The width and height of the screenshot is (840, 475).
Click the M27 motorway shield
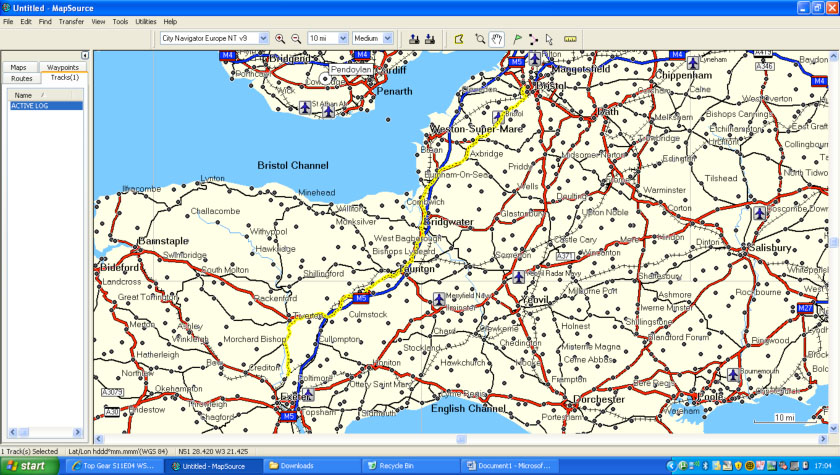pyautogui.click(x=805, y=308)
